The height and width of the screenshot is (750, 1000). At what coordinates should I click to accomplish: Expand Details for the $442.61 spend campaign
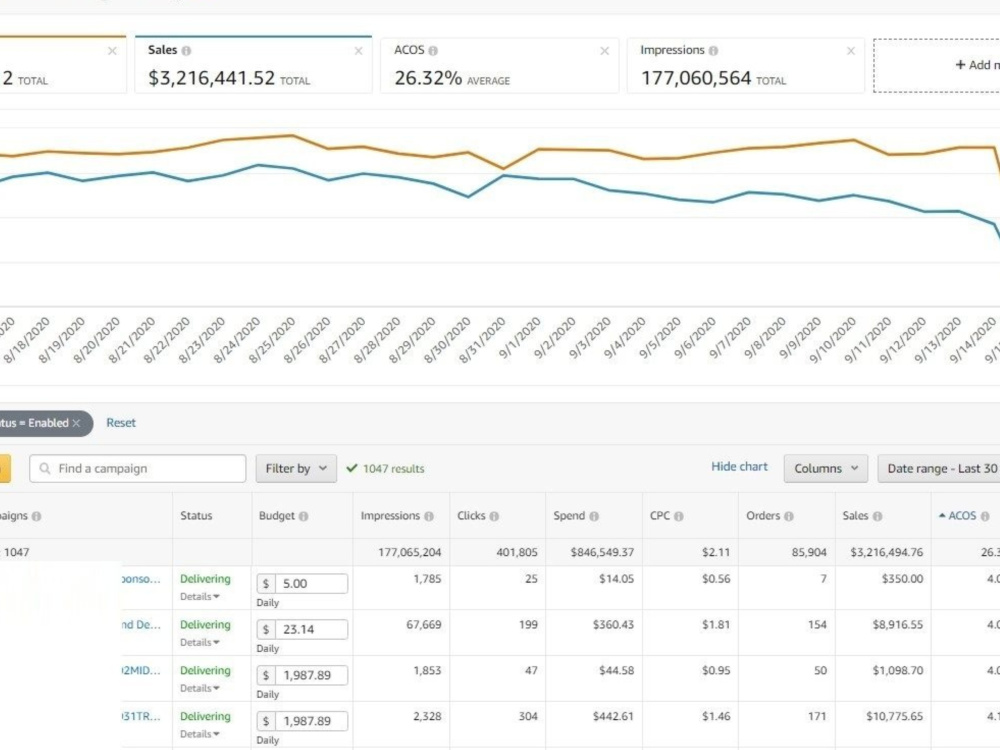(200, 735)
